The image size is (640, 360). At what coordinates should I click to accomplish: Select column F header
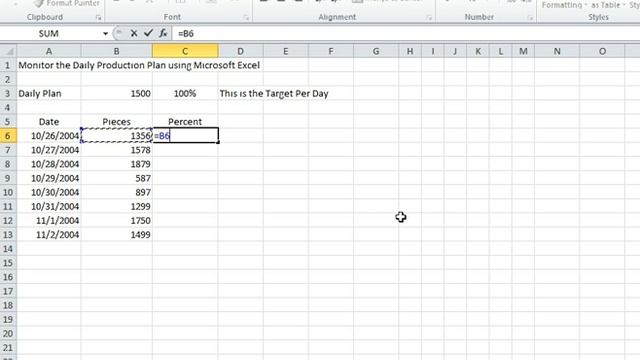coord(331,51)
